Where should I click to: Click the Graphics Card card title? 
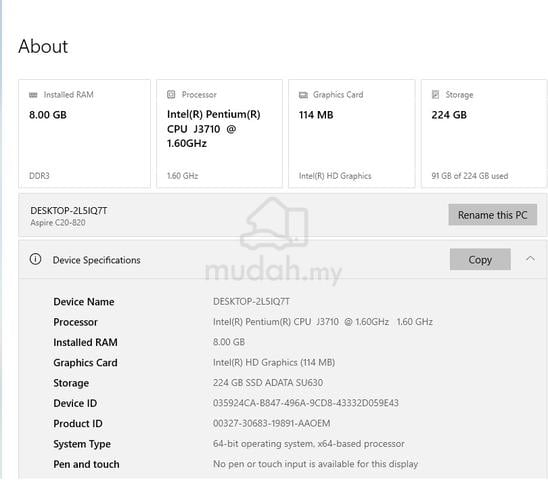pyautogui.click(x=338, y=94)
